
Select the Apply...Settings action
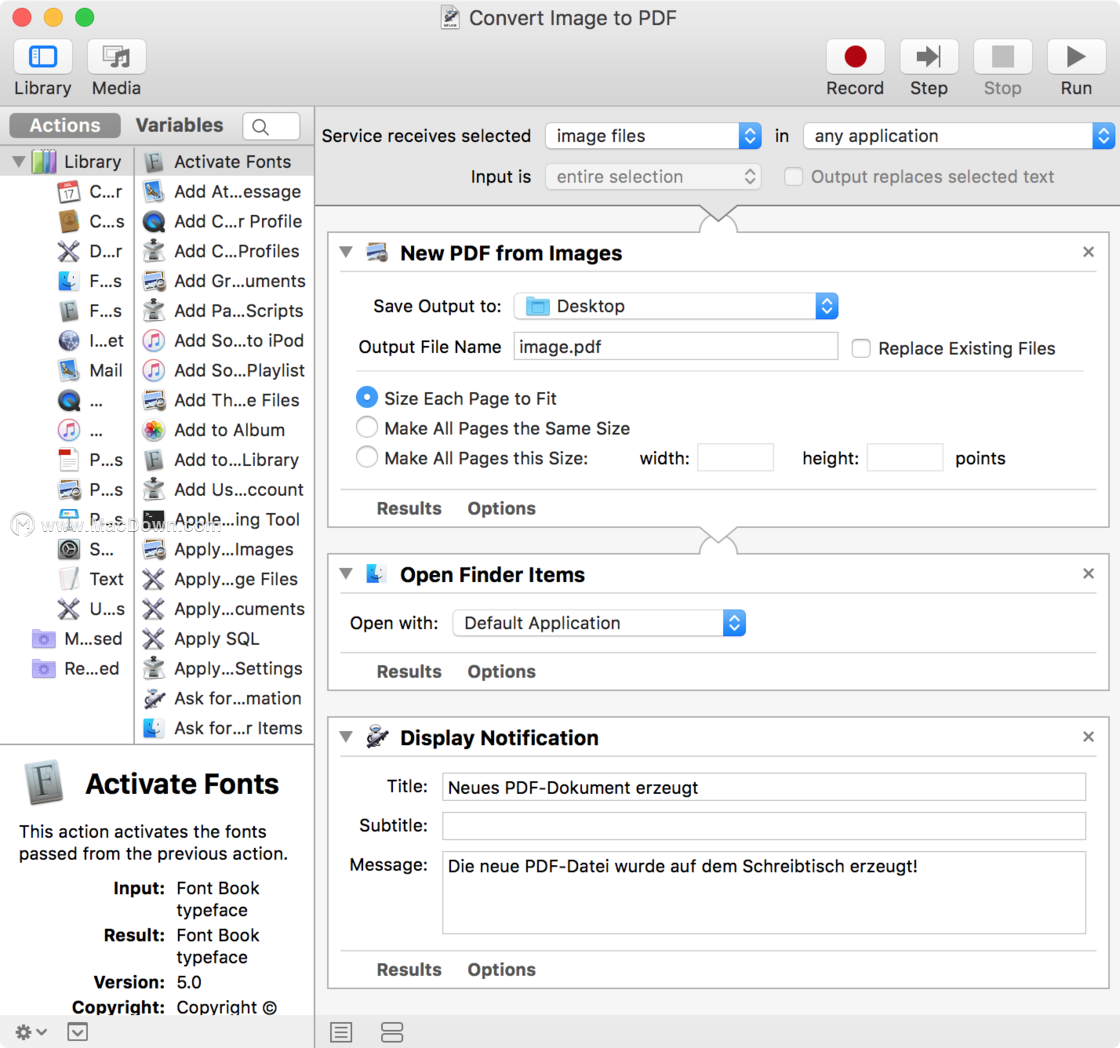click(x=225, y=669)
